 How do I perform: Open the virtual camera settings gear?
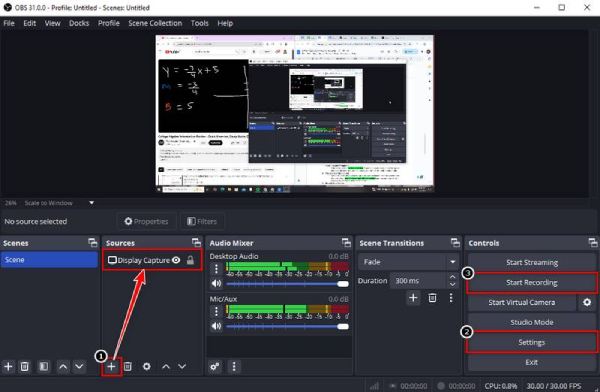point(587,302)
